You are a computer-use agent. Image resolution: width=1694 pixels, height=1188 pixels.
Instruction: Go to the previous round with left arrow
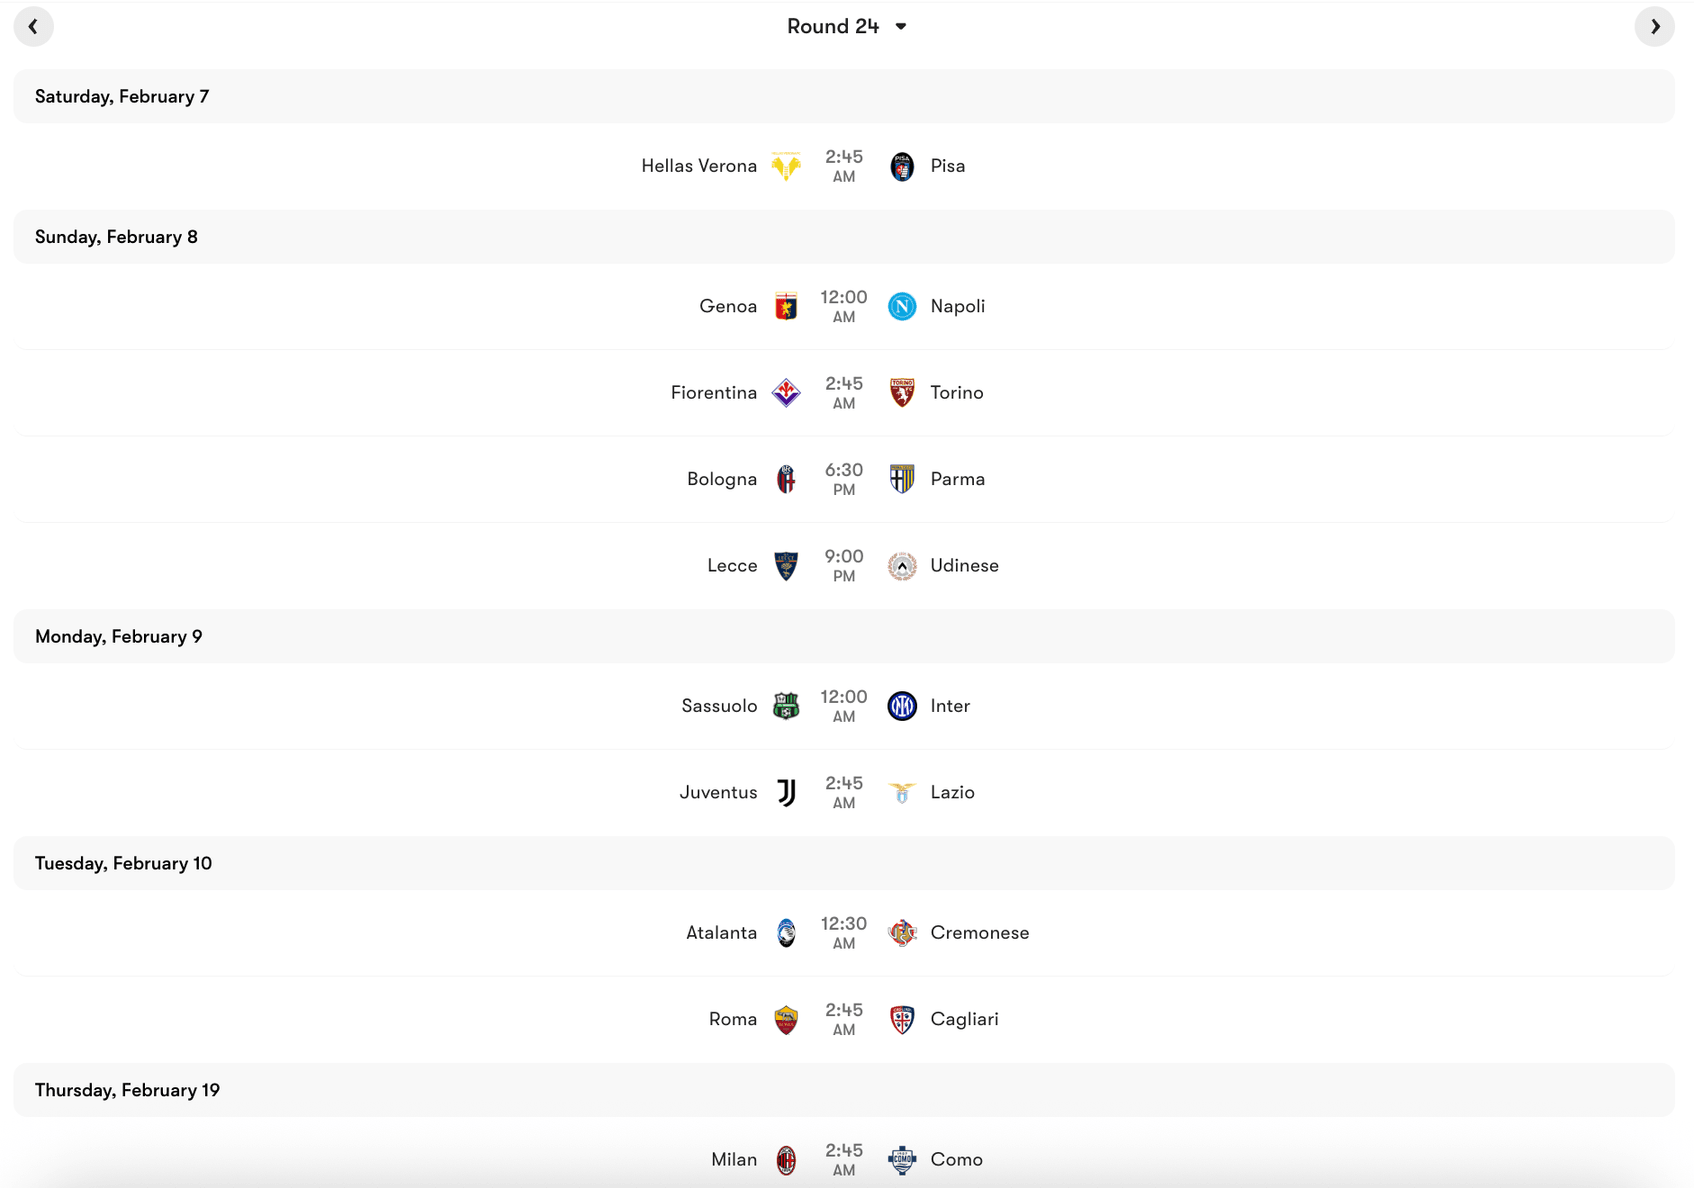coord(33,26)
